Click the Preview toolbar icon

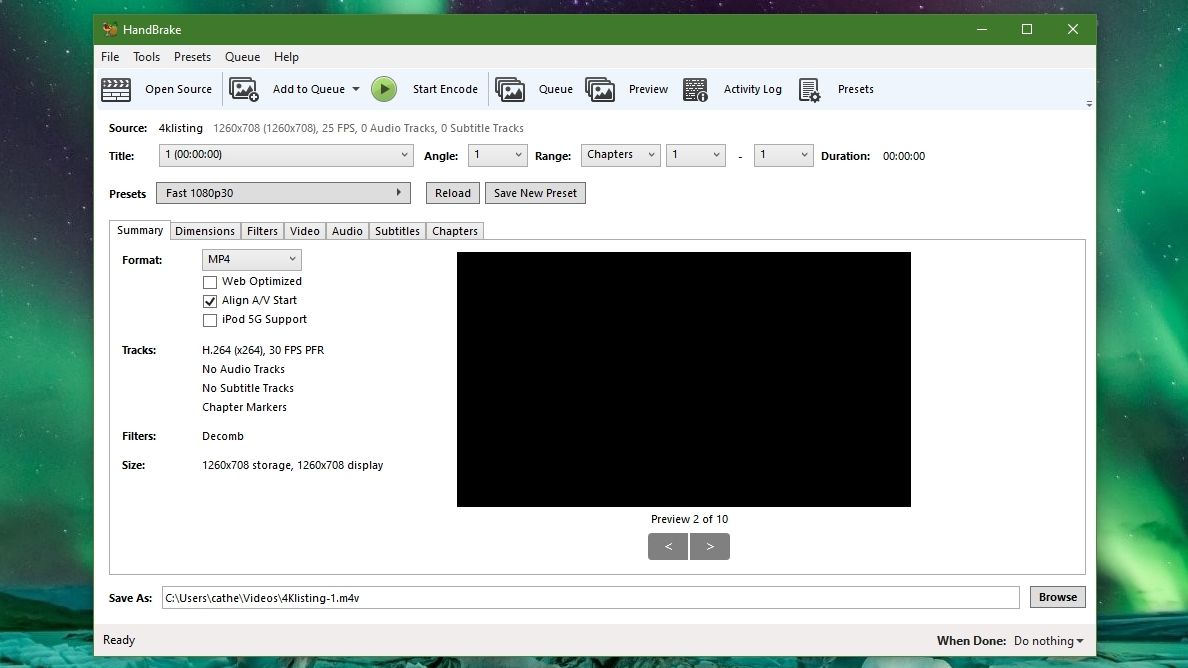pos(600,89)
